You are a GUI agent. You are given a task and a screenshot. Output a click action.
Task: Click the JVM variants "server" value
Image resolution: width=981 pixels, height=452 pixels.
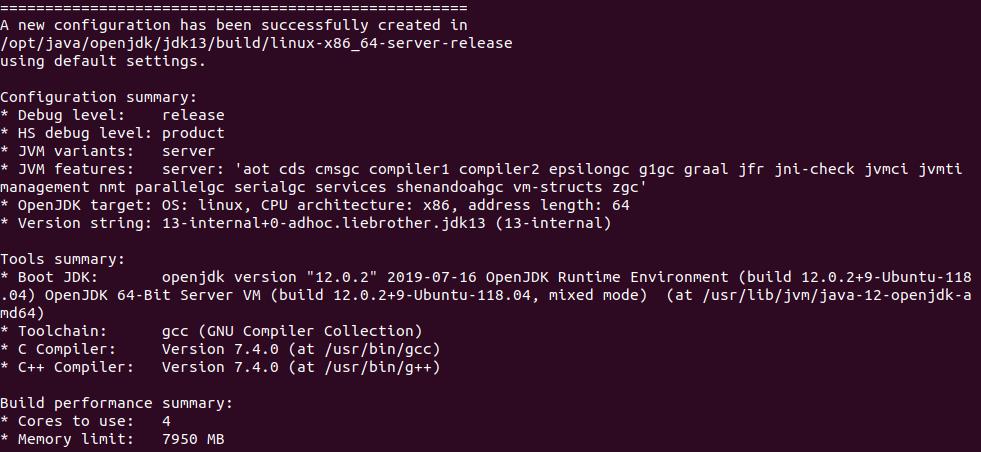pyautogui.click(x=188, y=151)
